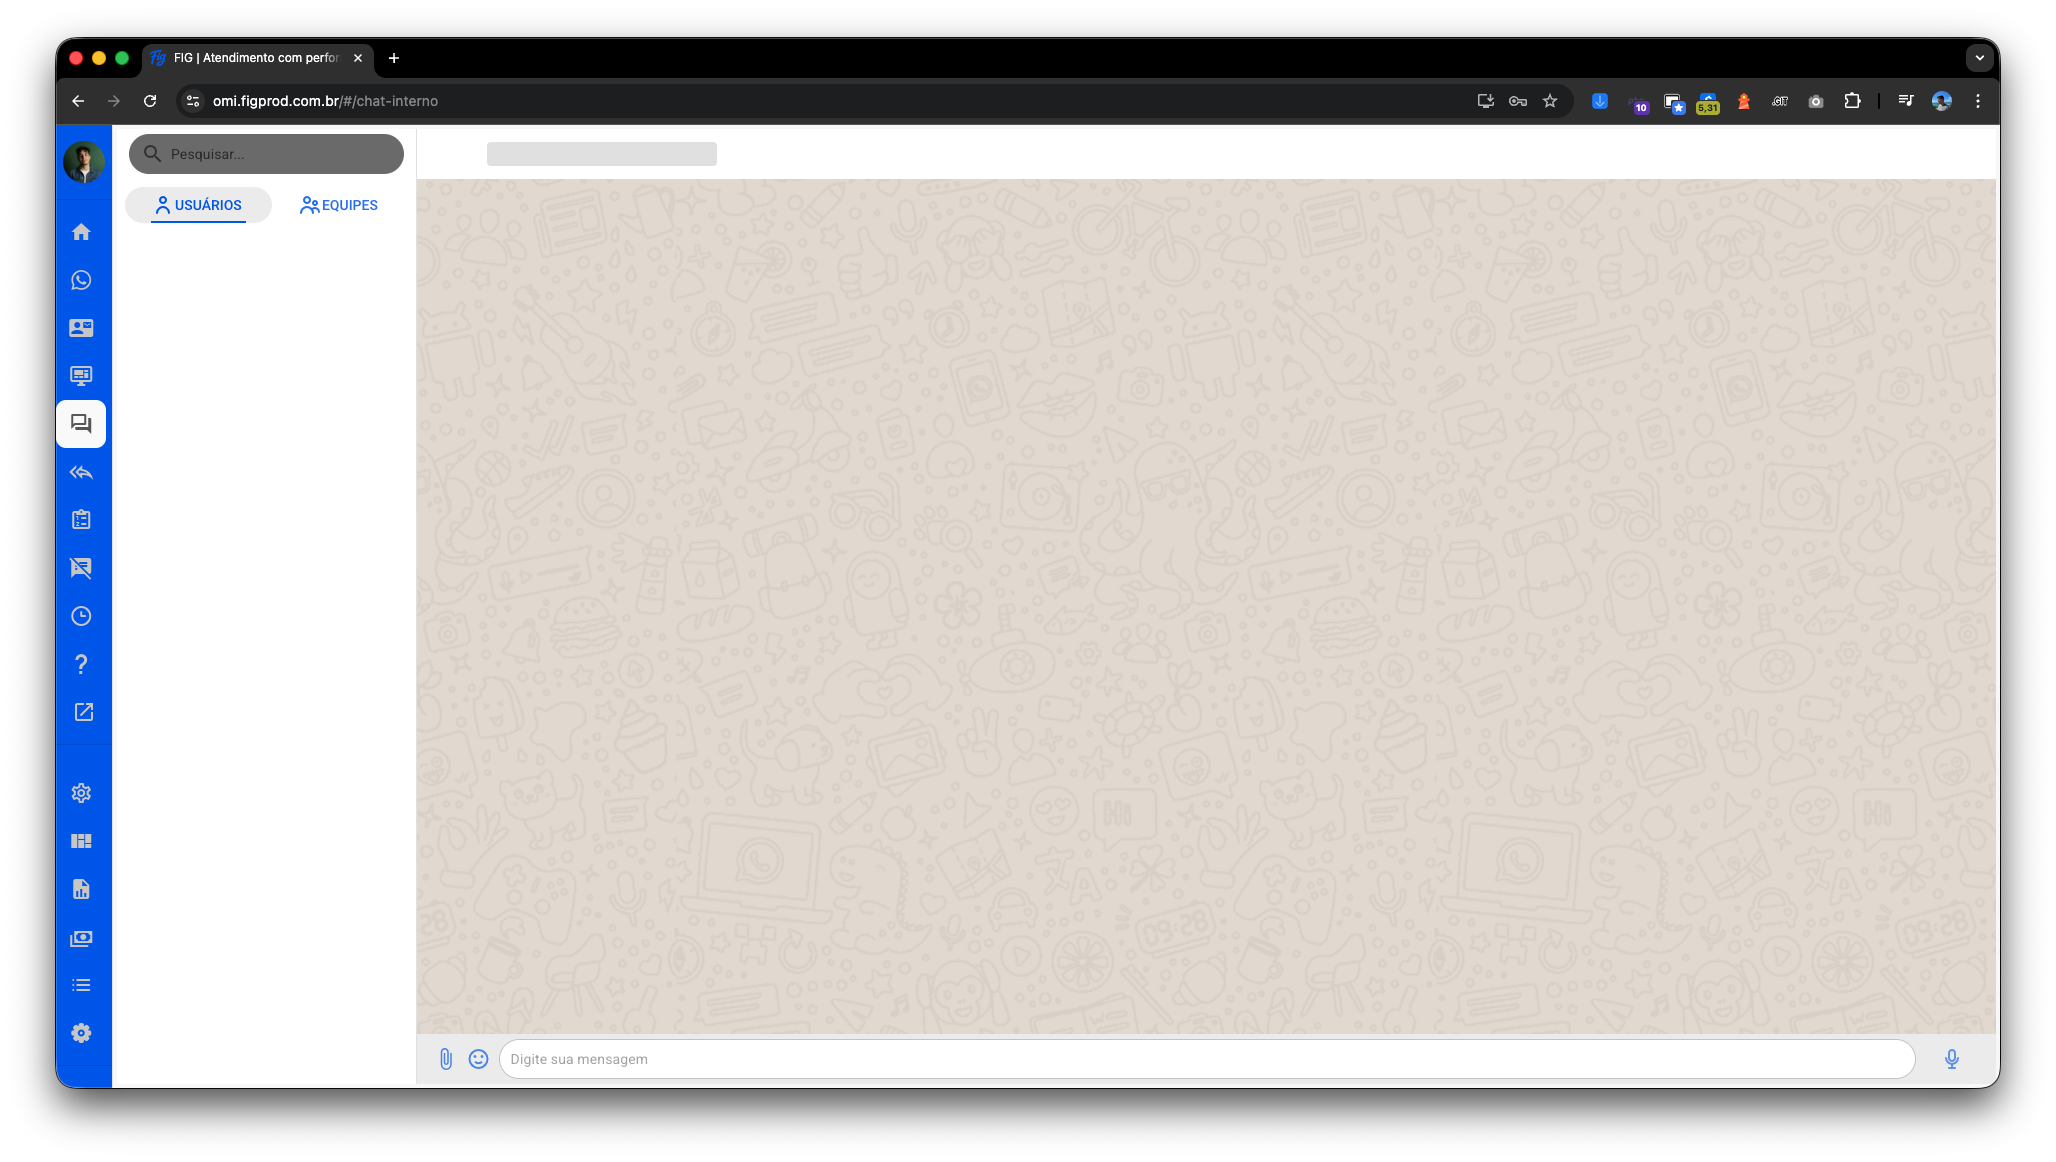Click the Pesquisar search field

coord(280,154)
